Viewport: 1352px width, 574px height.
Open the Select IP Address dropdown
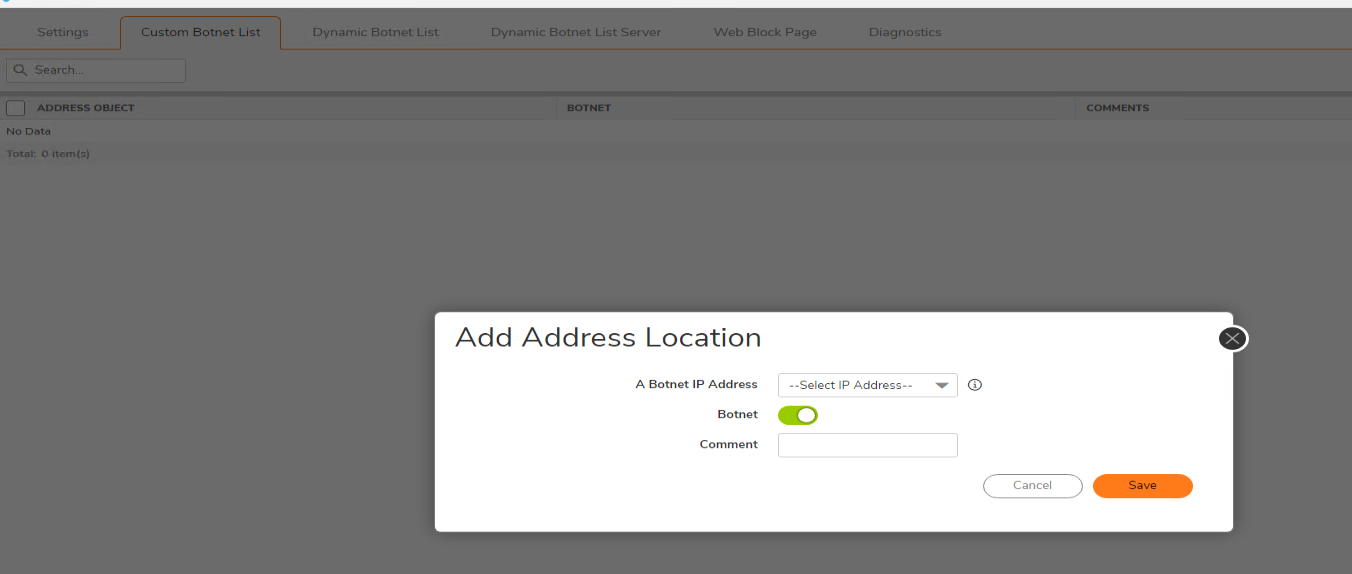point(868,385)
